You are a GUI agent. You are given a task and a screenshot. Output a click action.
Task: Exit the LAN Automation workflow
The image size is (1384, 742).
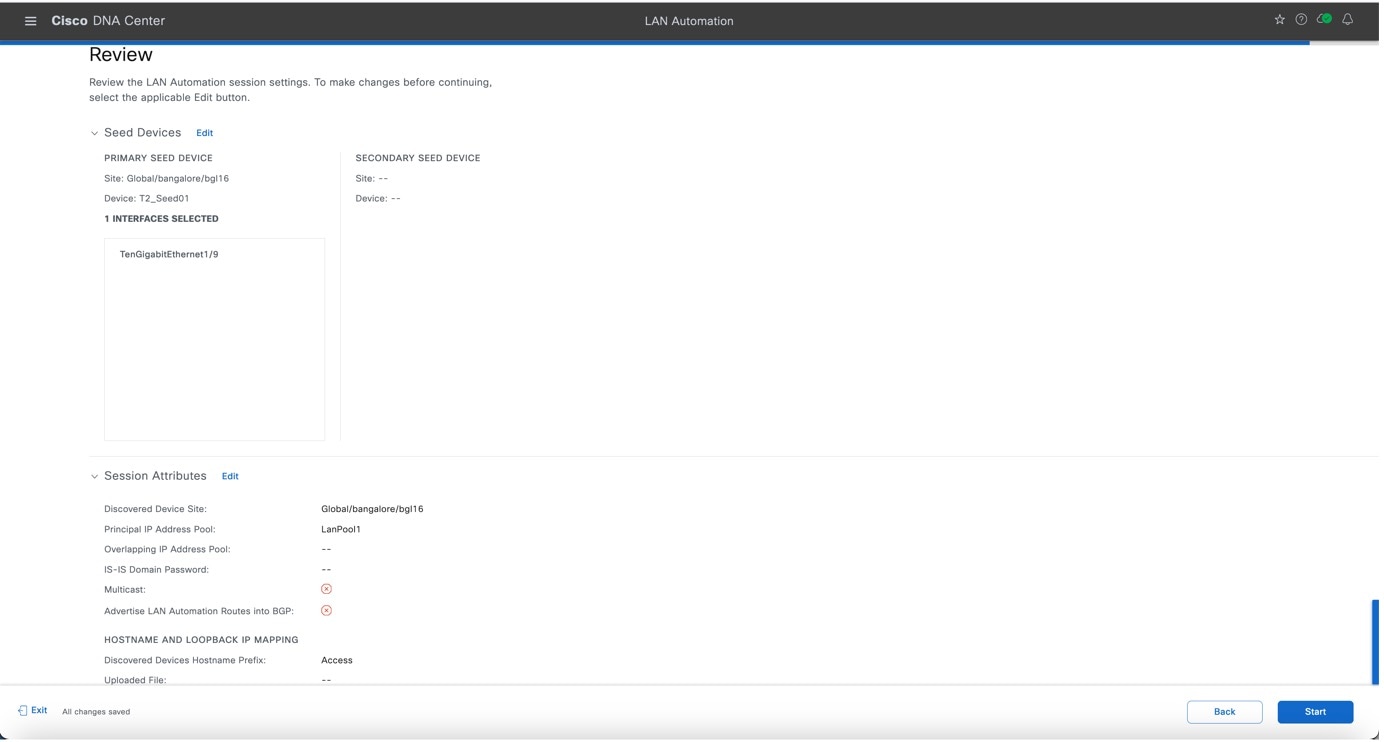[33, 711]
